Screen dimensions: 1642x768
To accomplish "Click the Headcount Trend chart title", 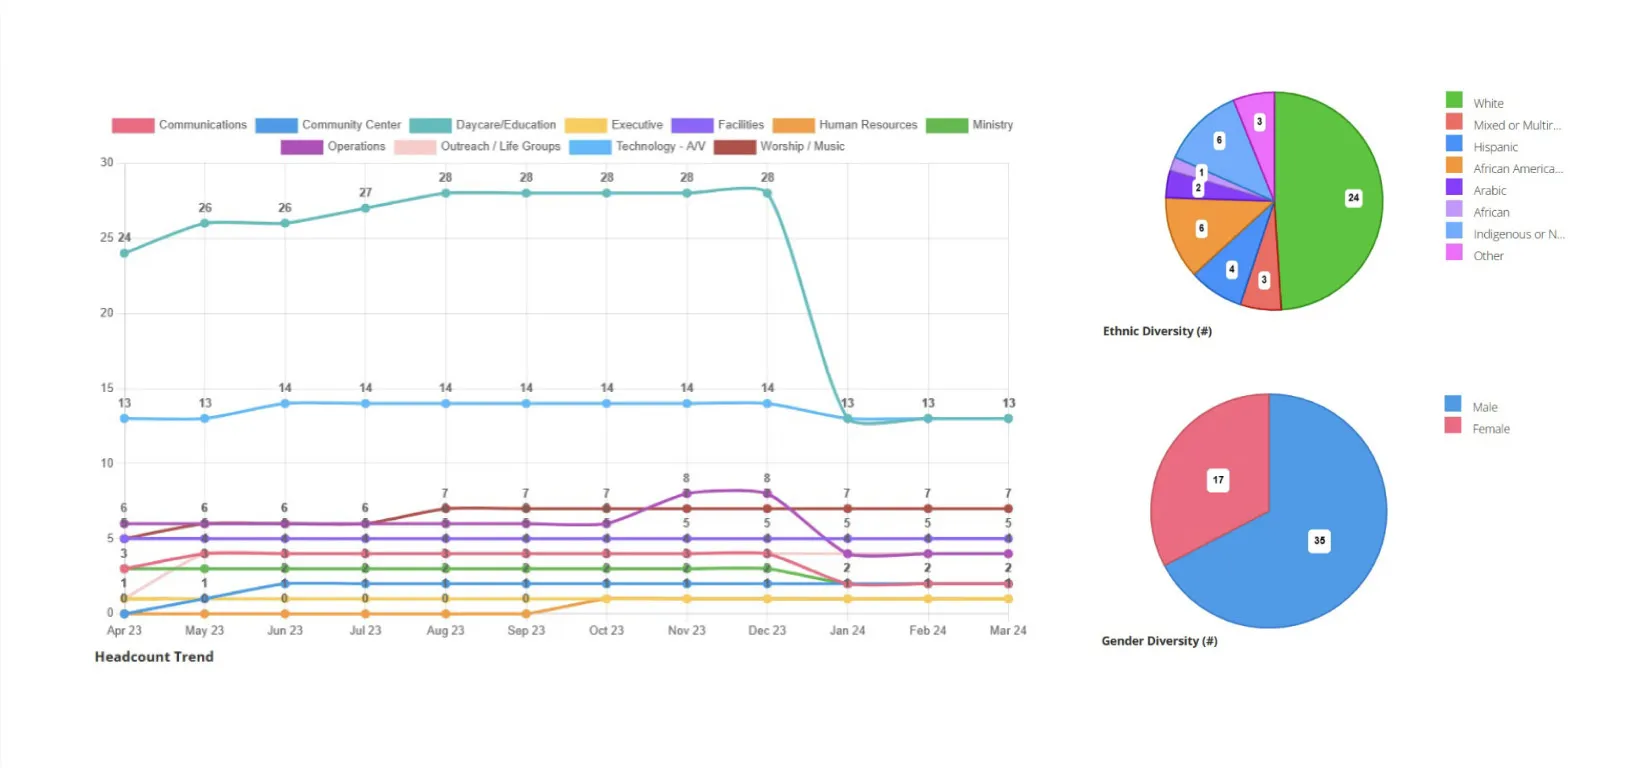I will (x=154, y=657).
